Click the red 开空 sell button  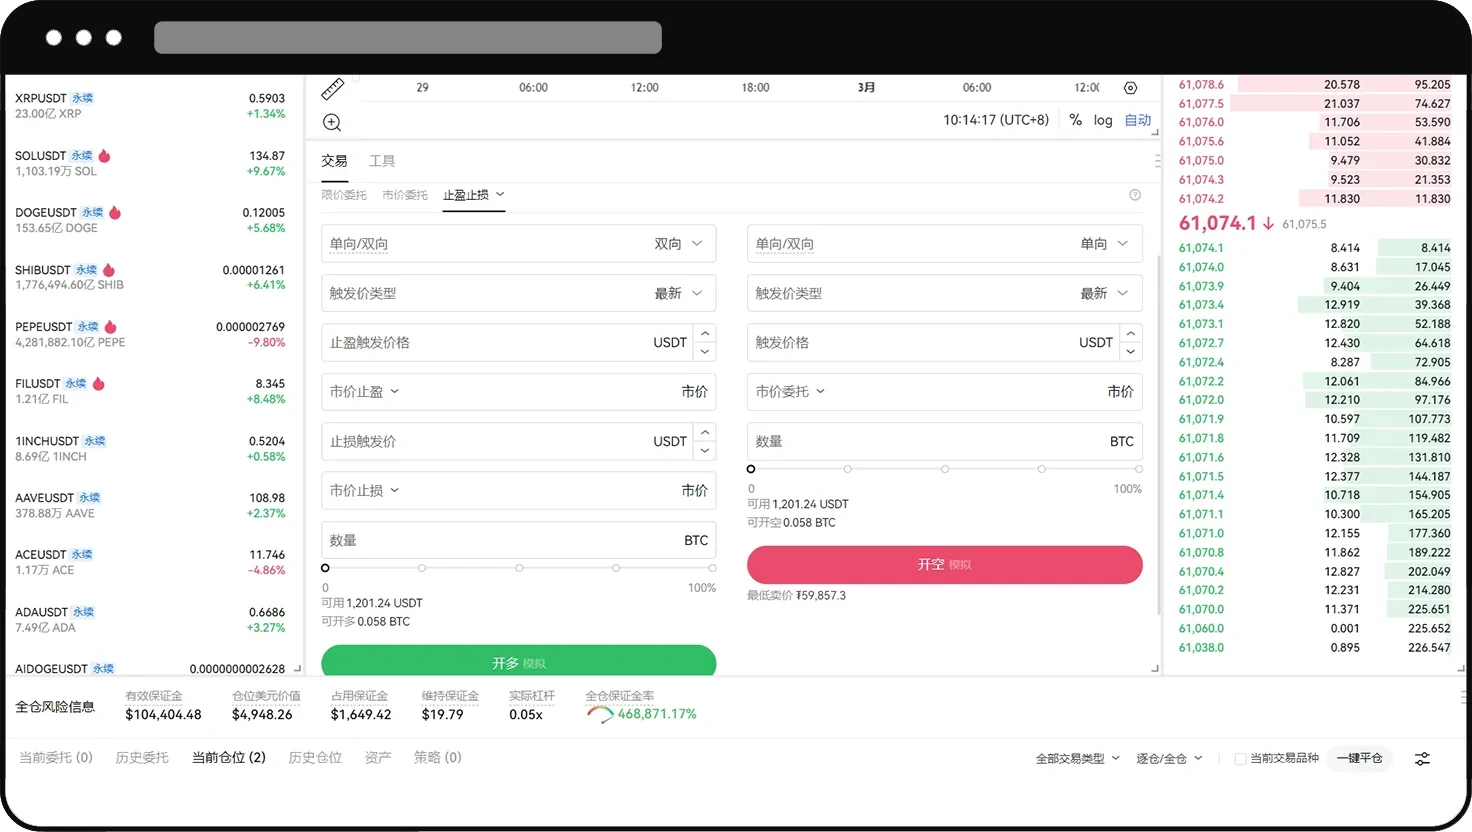click(x=945, y=565)
